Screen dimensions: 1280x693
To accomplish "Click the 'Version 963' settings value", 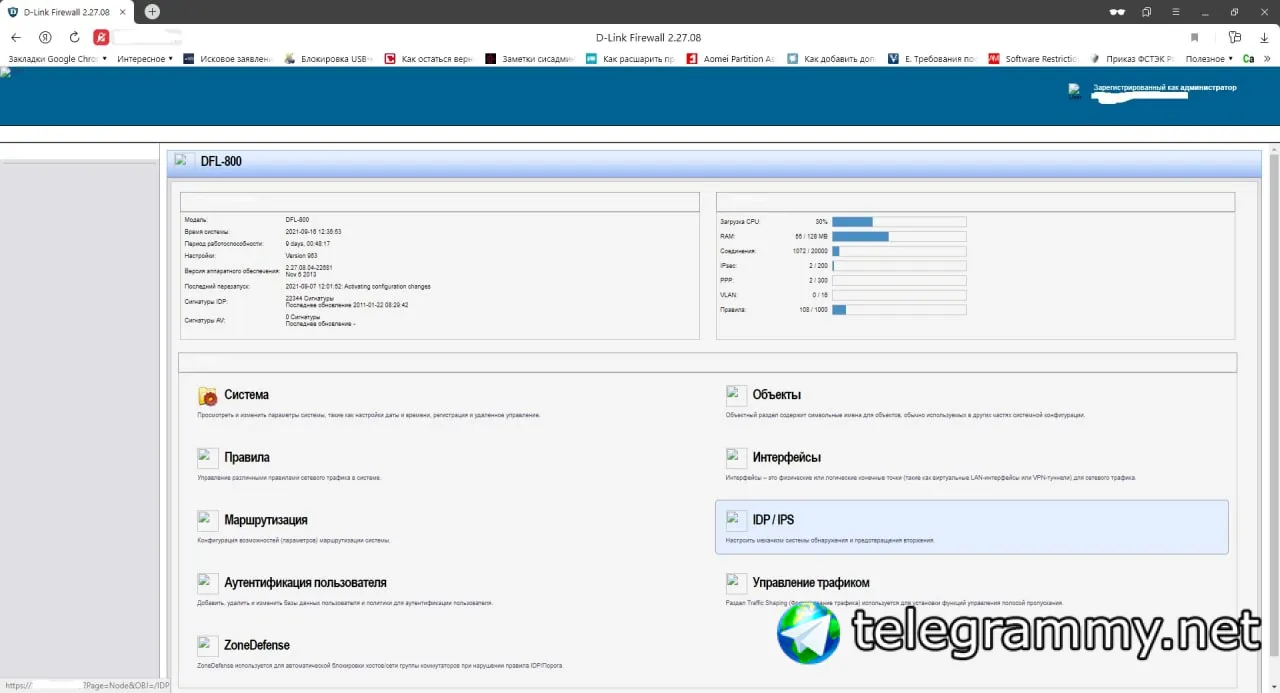I will pos(301,256).
